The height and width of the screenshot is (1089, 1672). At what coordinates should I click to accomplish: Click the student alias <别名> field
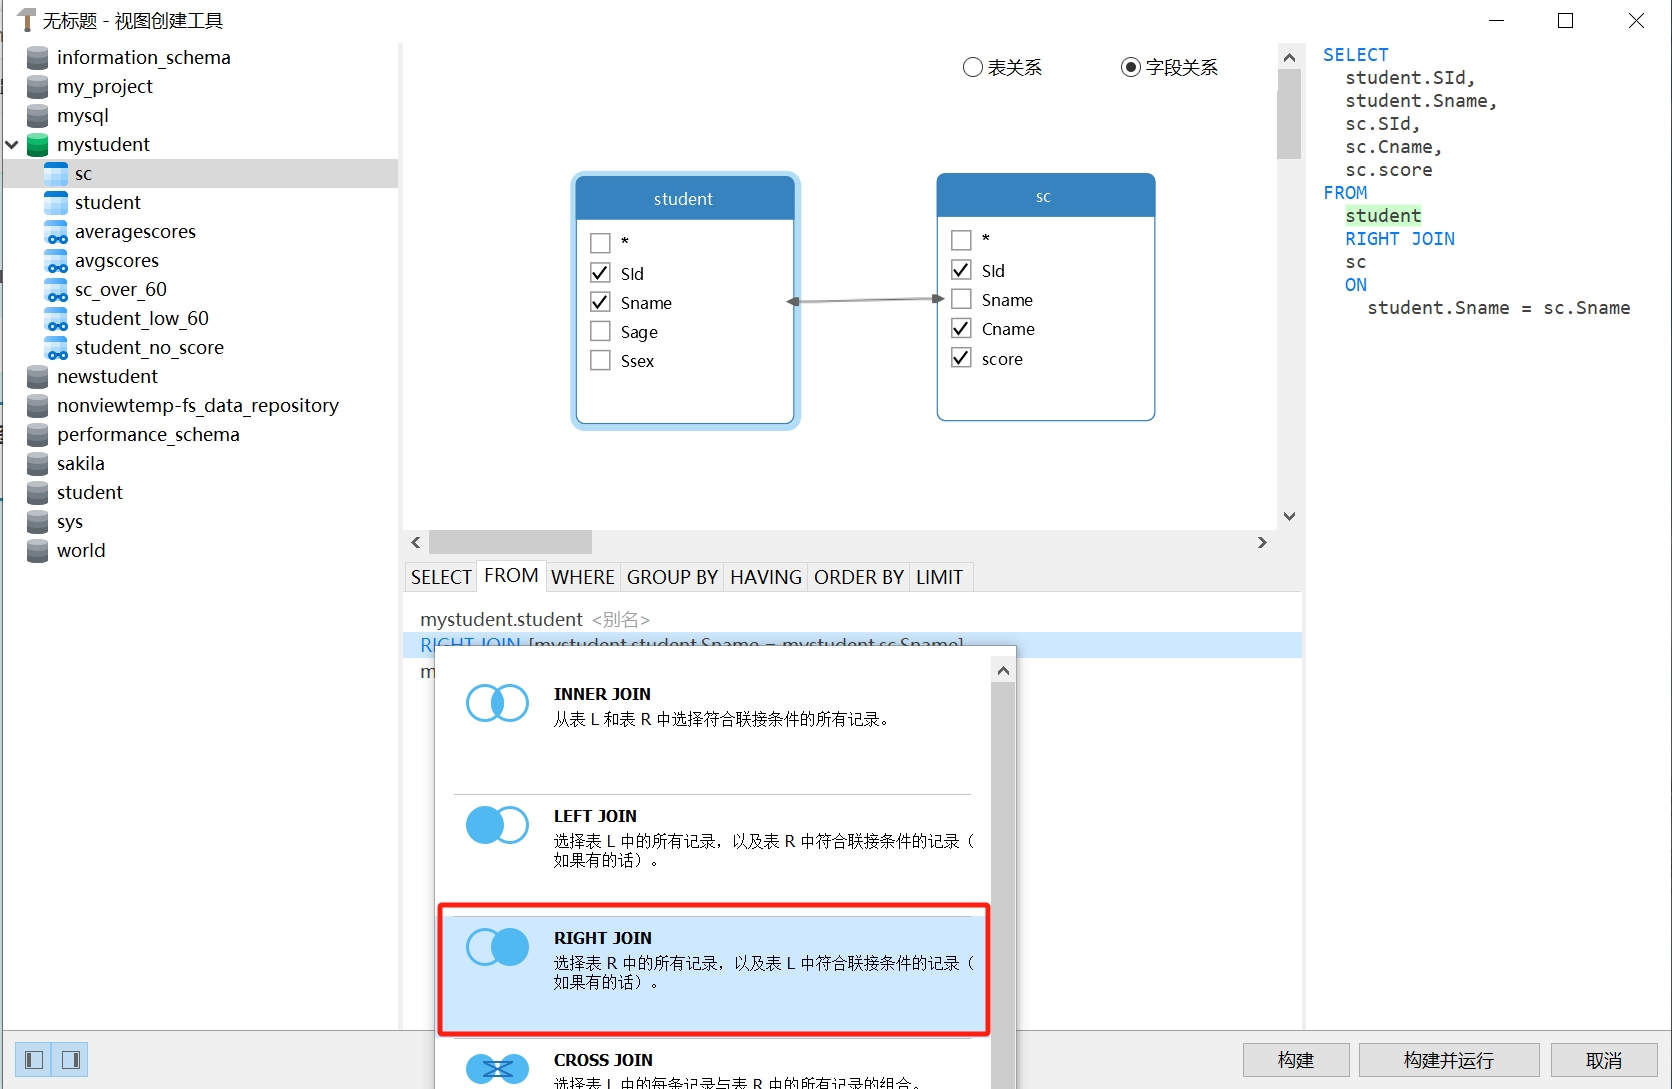(x=620, y=620)
